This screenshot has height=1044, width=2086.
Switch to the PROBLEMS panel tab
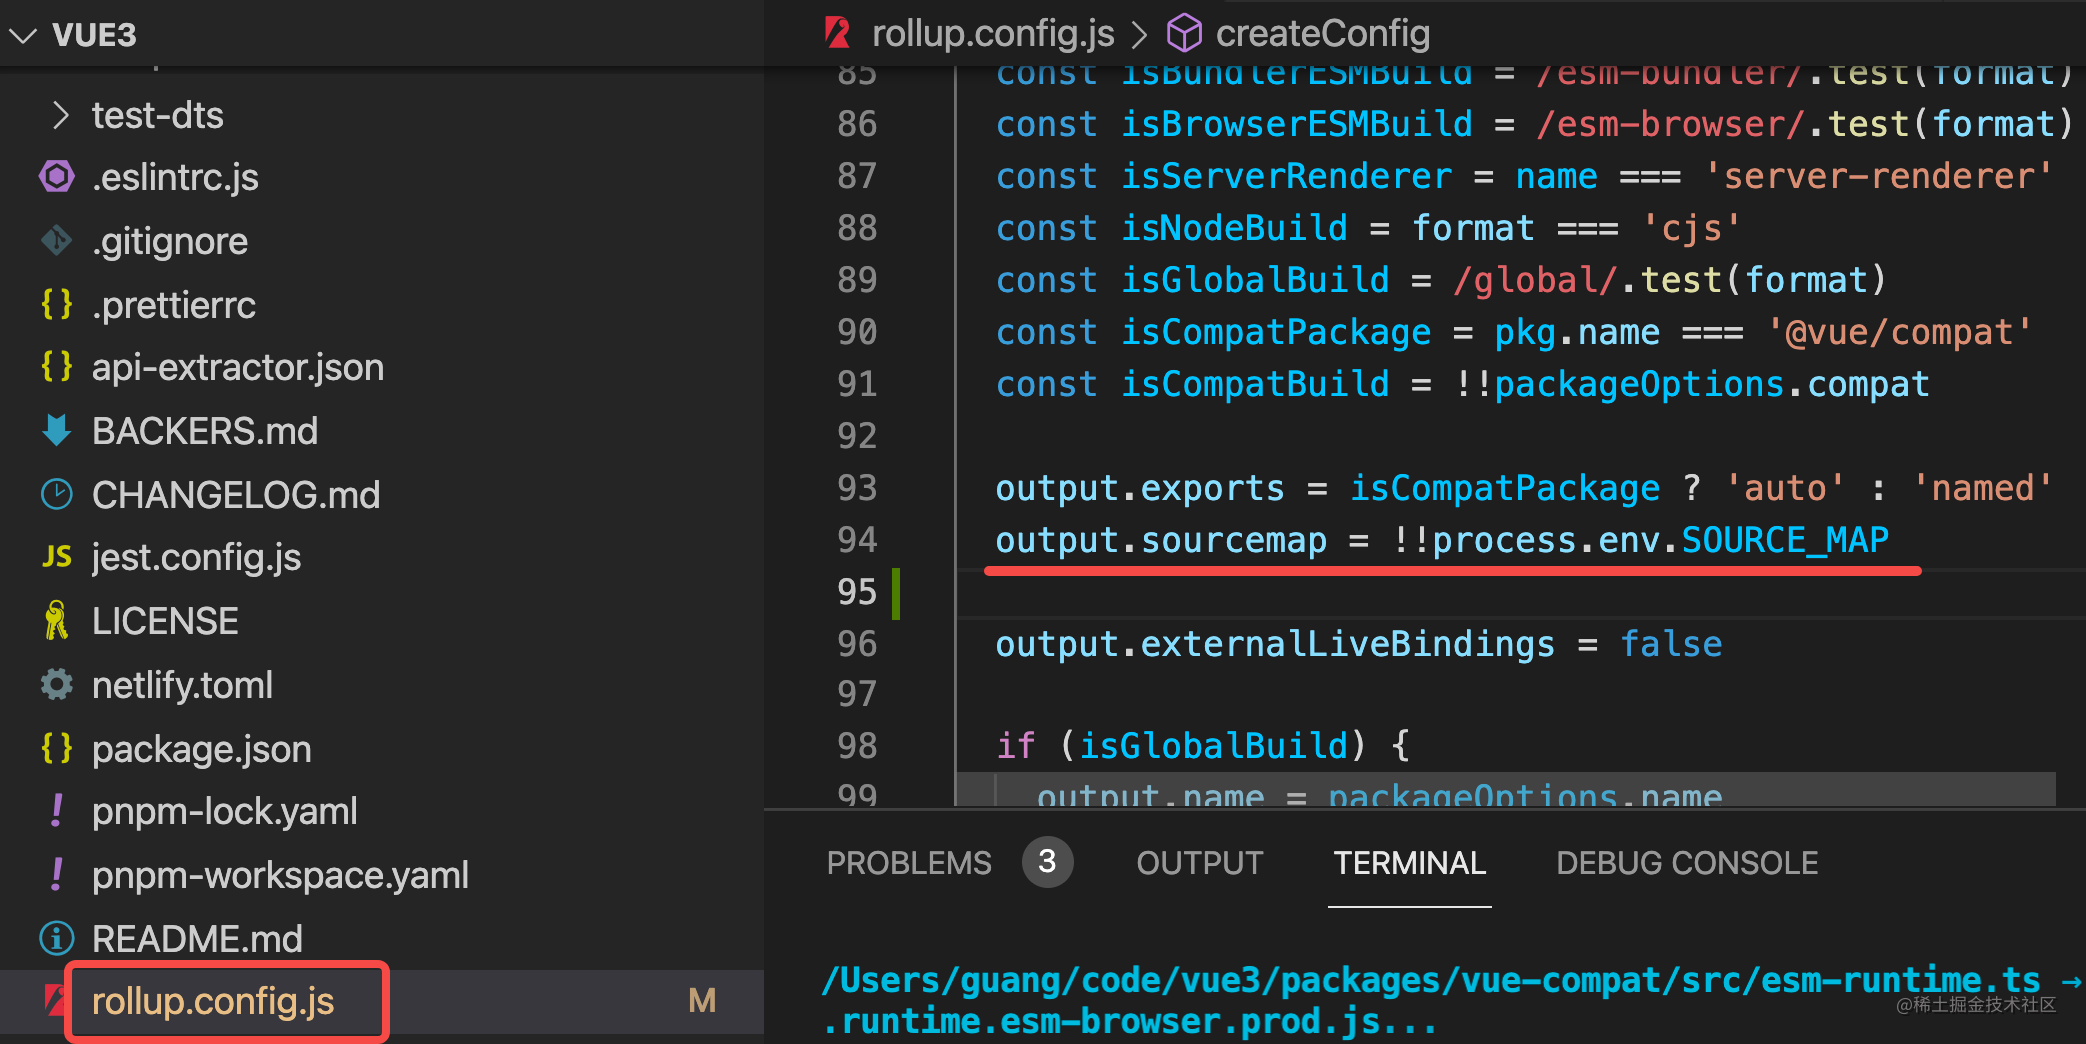pos(908,862)
